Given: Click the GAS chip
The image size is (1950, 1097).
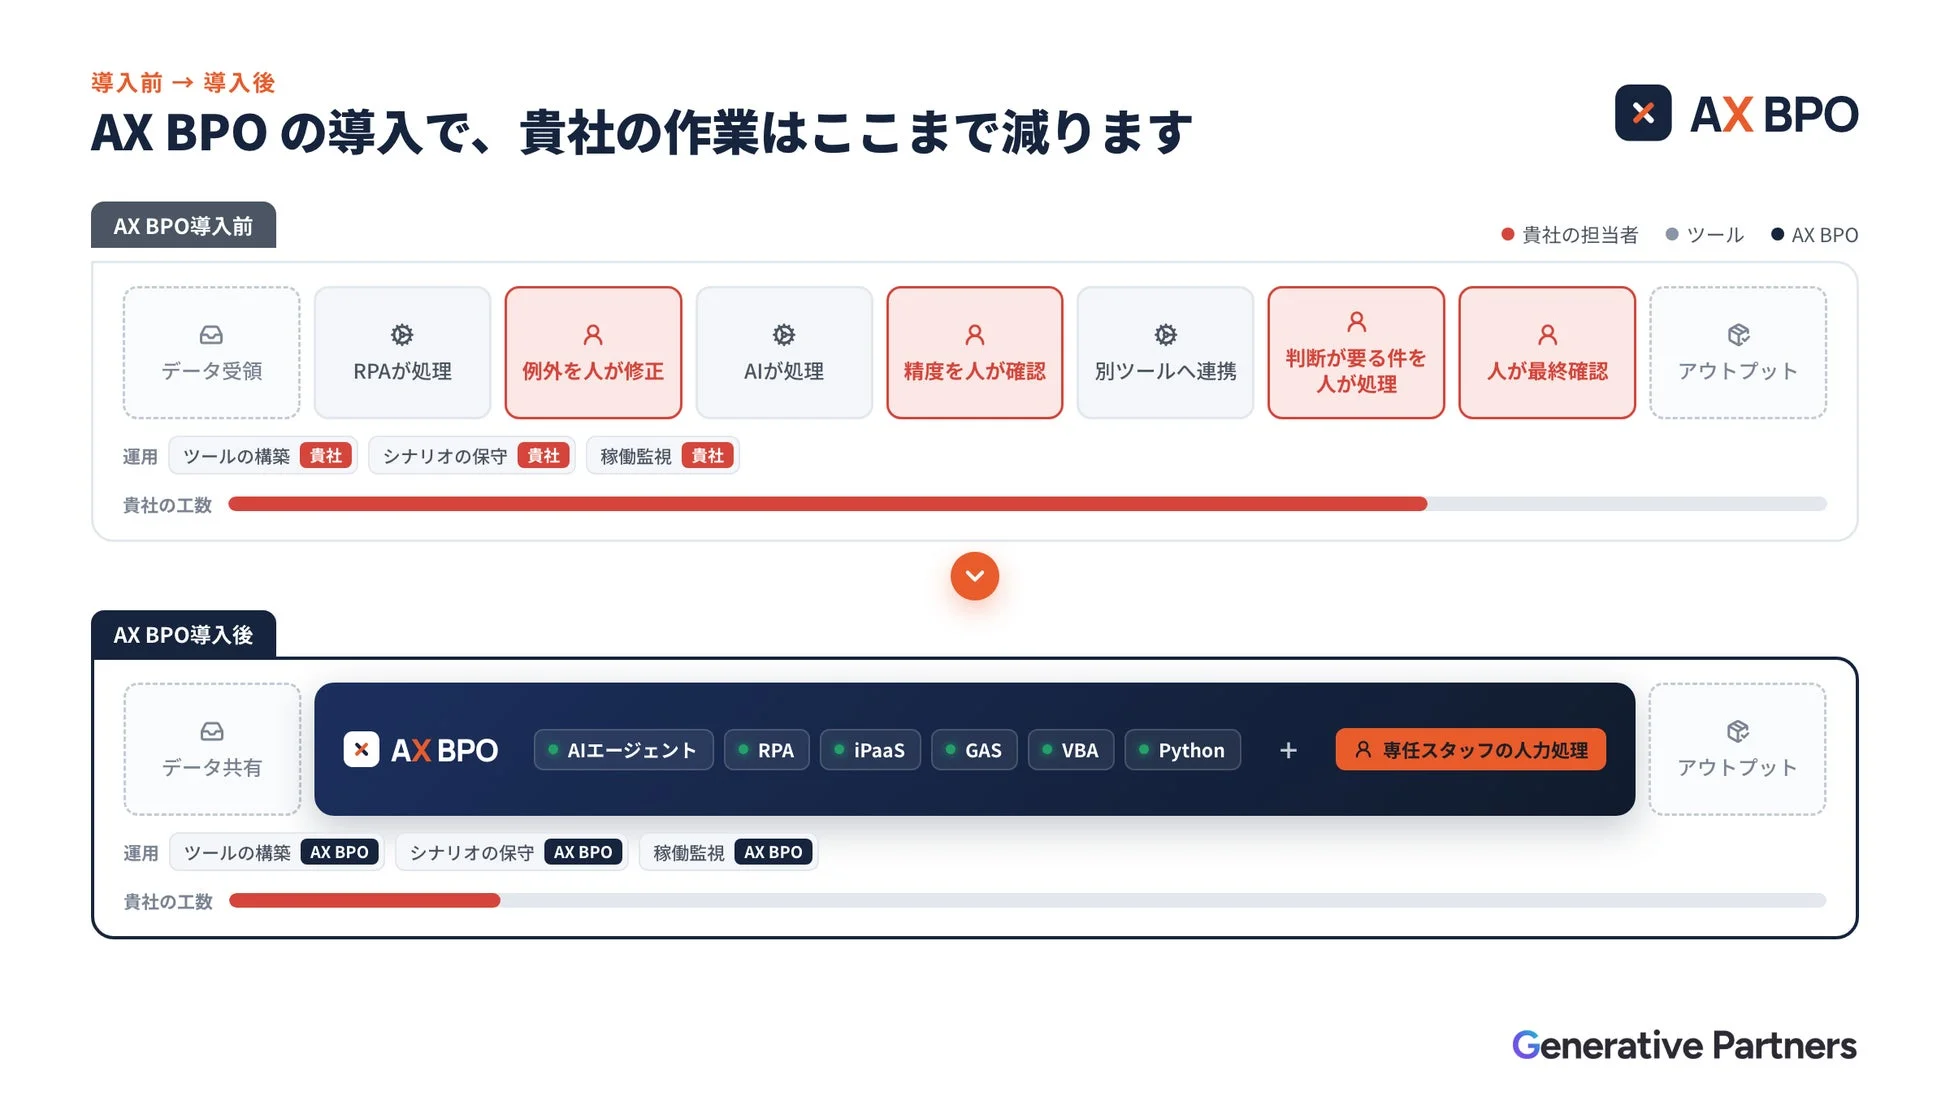Looking at the screenshot, I should 974,750.
